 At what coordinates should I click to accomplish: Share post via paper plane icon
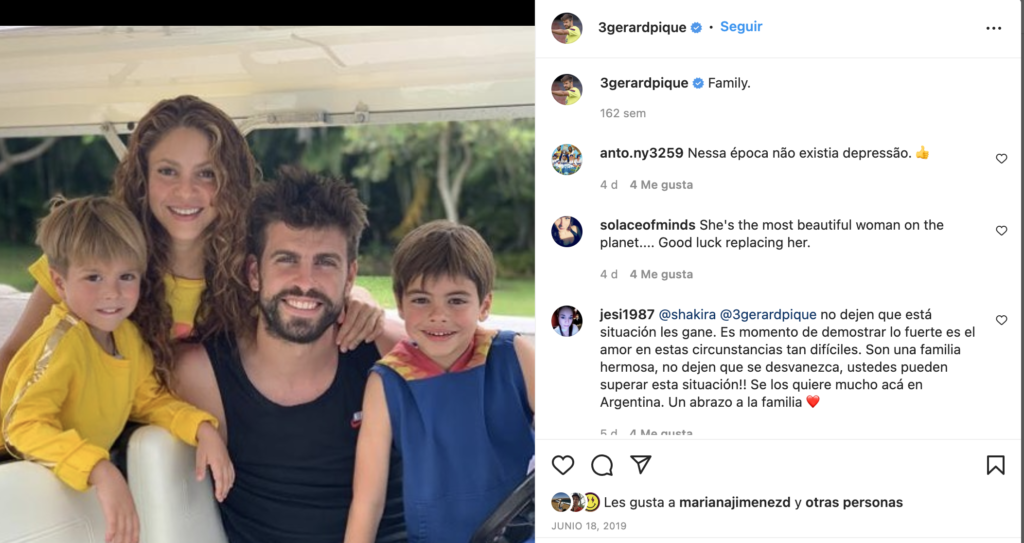pos(641,465)
